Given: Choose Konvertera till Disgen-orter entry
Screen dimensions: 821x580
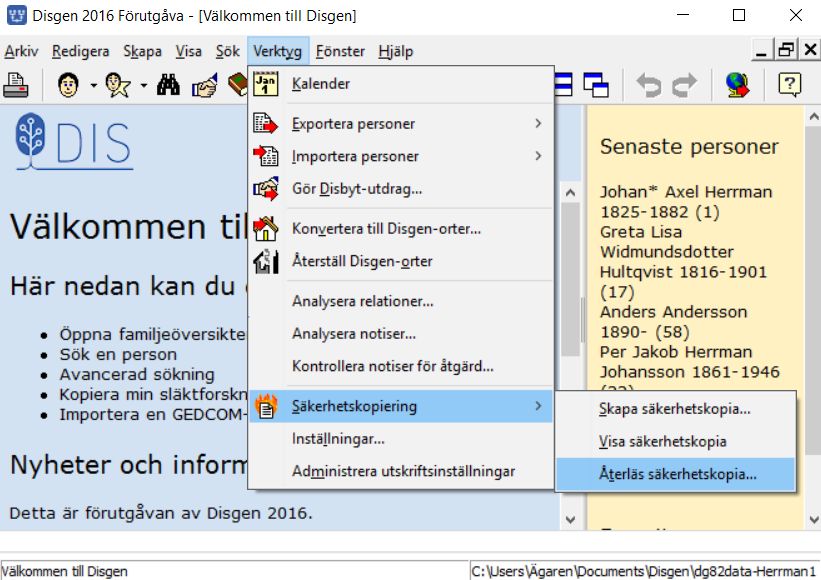Looking at the screenshot, I should [401, 229].
